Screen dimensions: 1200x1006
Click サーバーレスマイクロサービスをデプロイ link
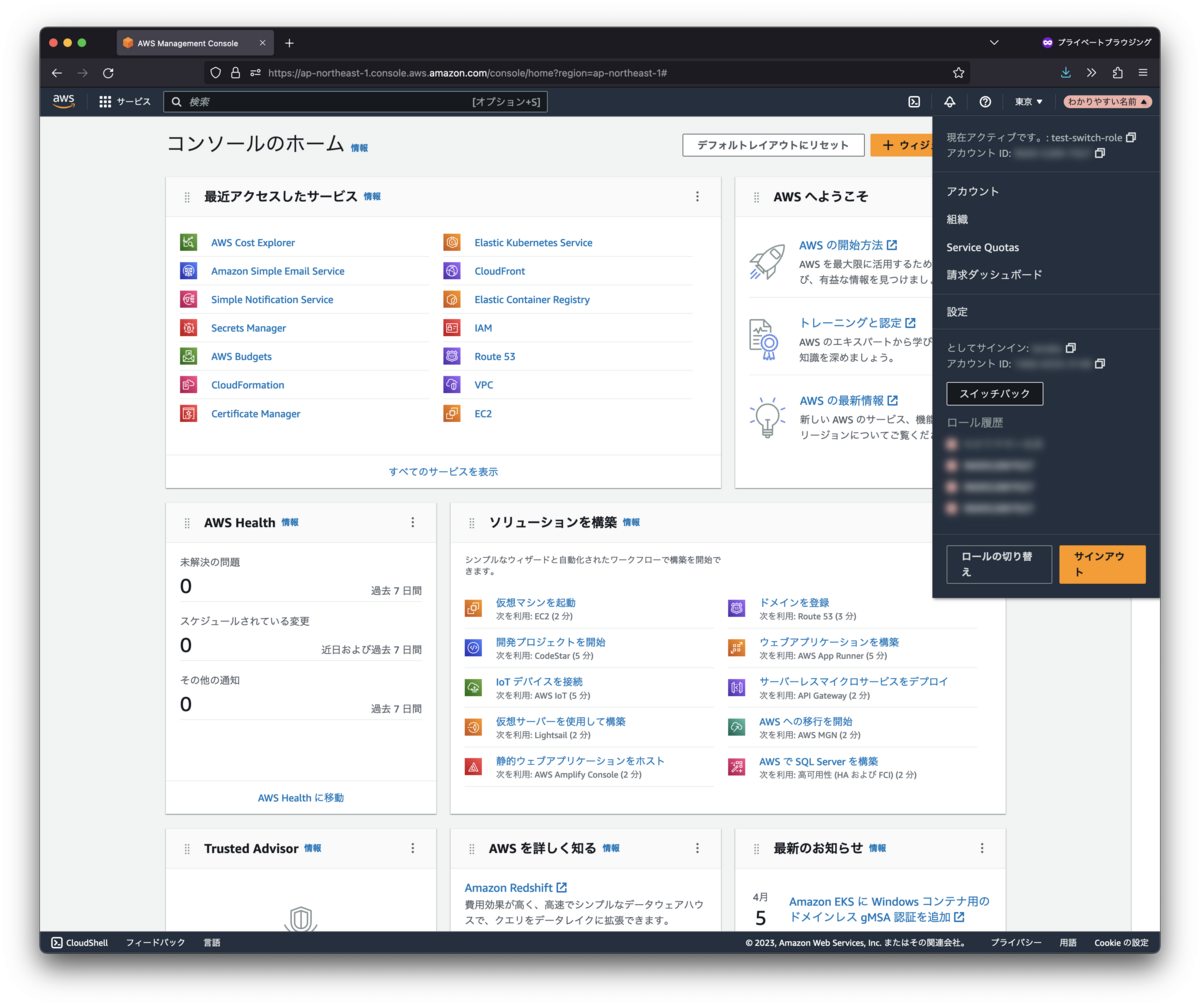coord(853,681)
